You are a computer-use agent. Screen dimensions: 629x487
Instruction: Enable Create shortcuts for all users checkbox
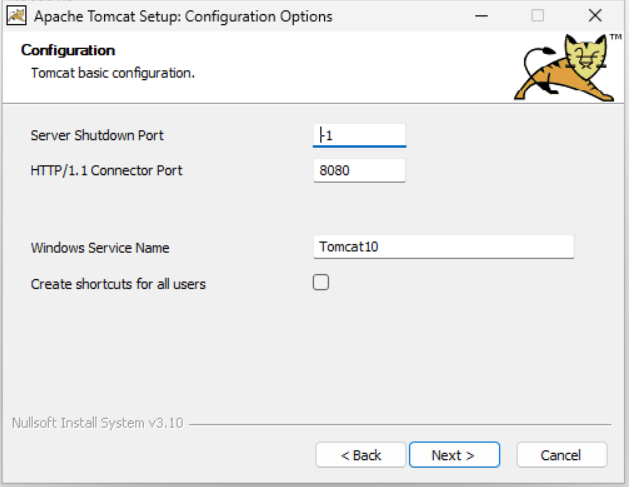point(321,283)
